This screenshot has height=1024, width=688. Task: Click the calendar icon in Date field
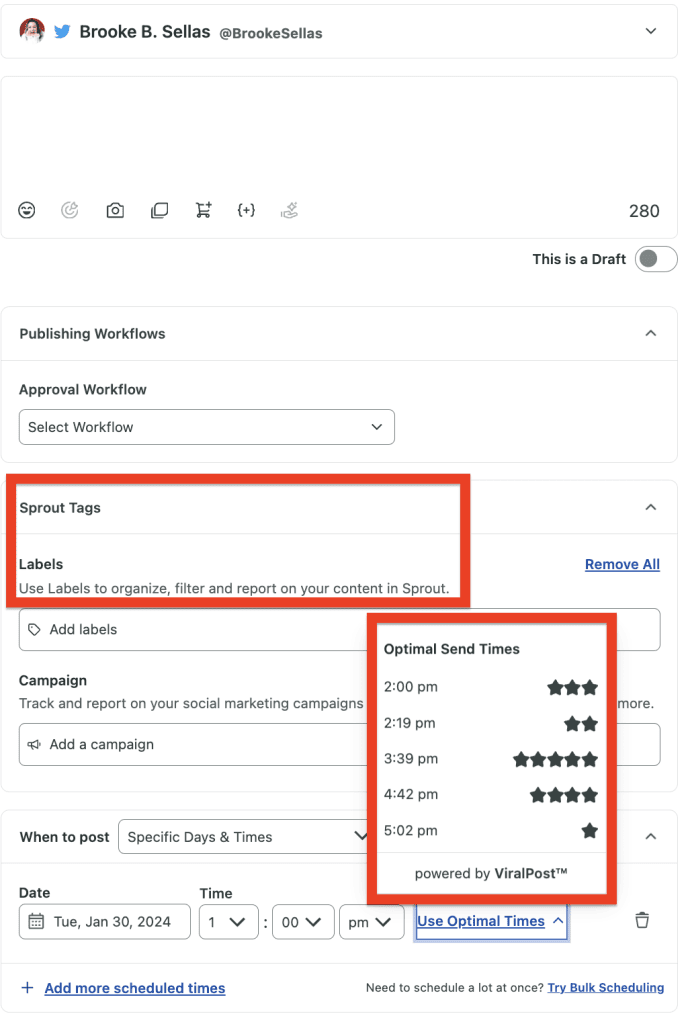[37, 921]
